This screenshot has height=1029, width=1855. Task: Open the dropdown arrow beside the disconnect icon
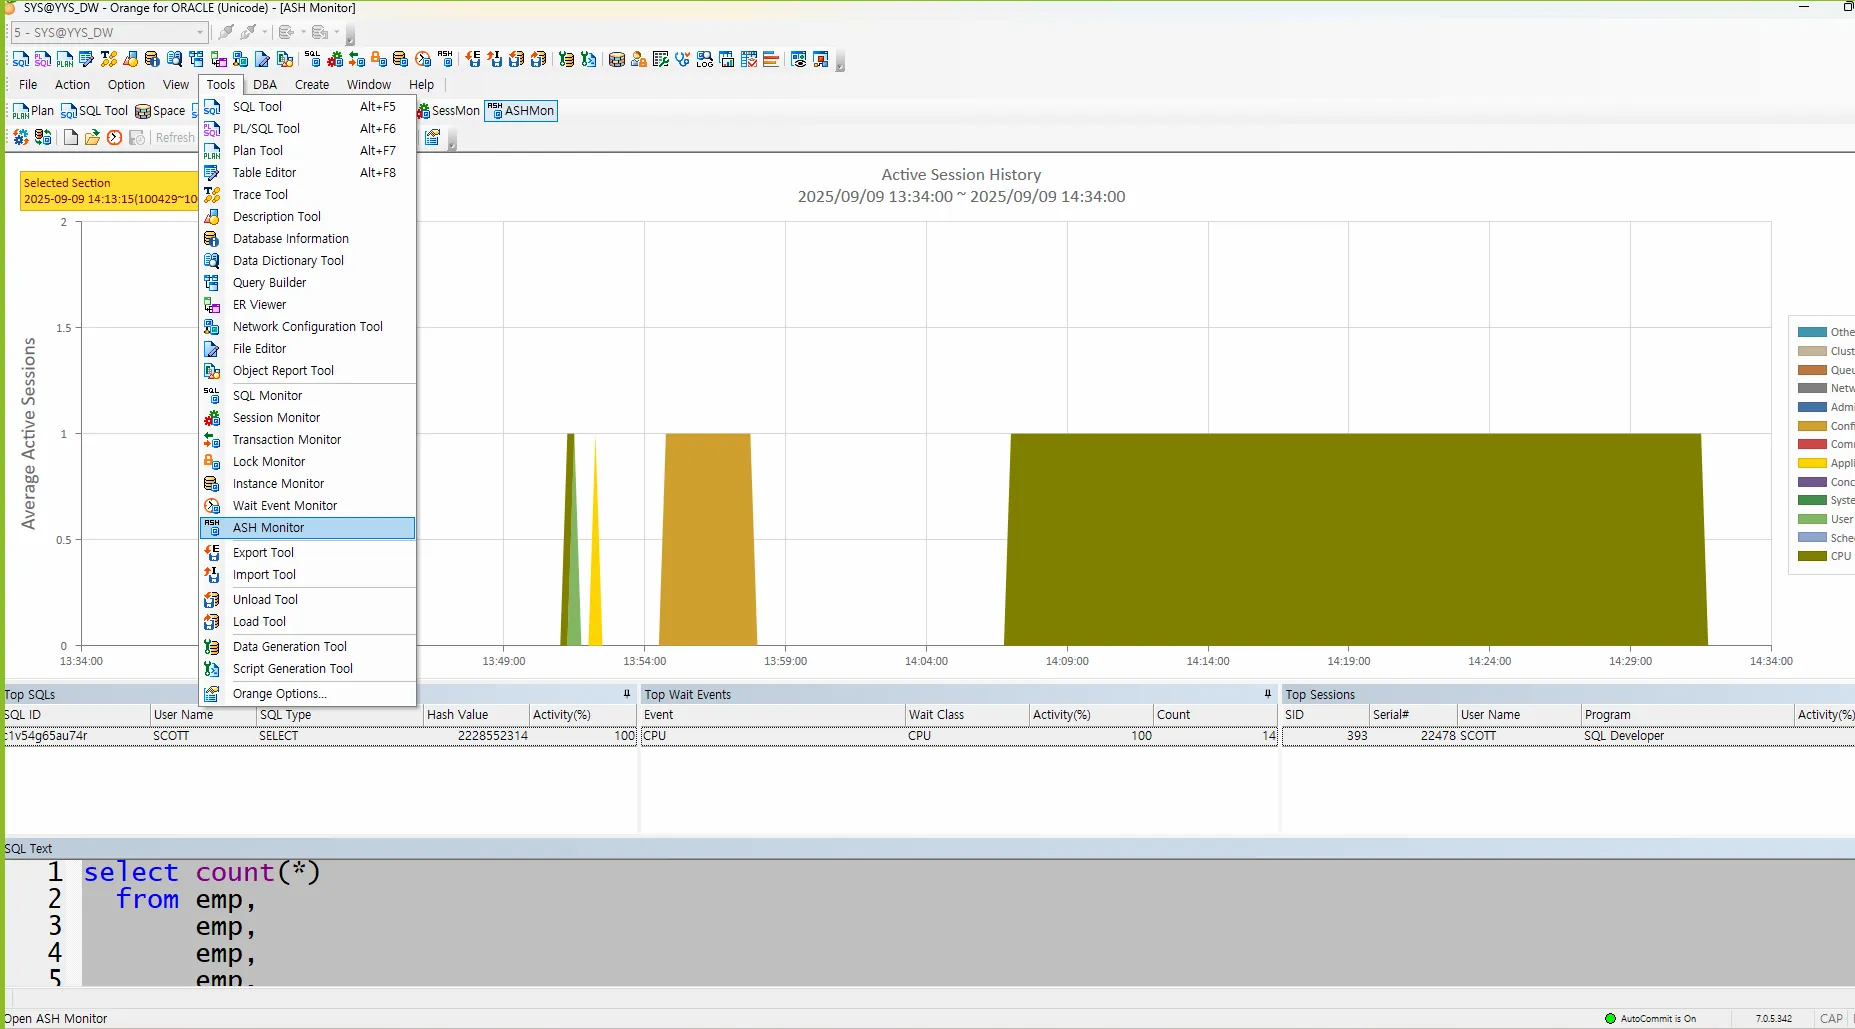264,32
